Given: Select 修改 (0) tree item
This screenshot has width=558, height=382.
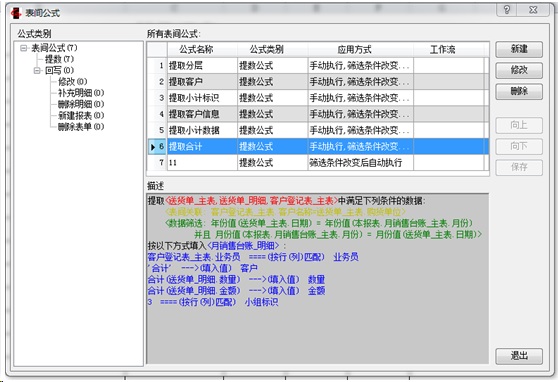Looking at the screenshot, I should (x=73, y=82).
